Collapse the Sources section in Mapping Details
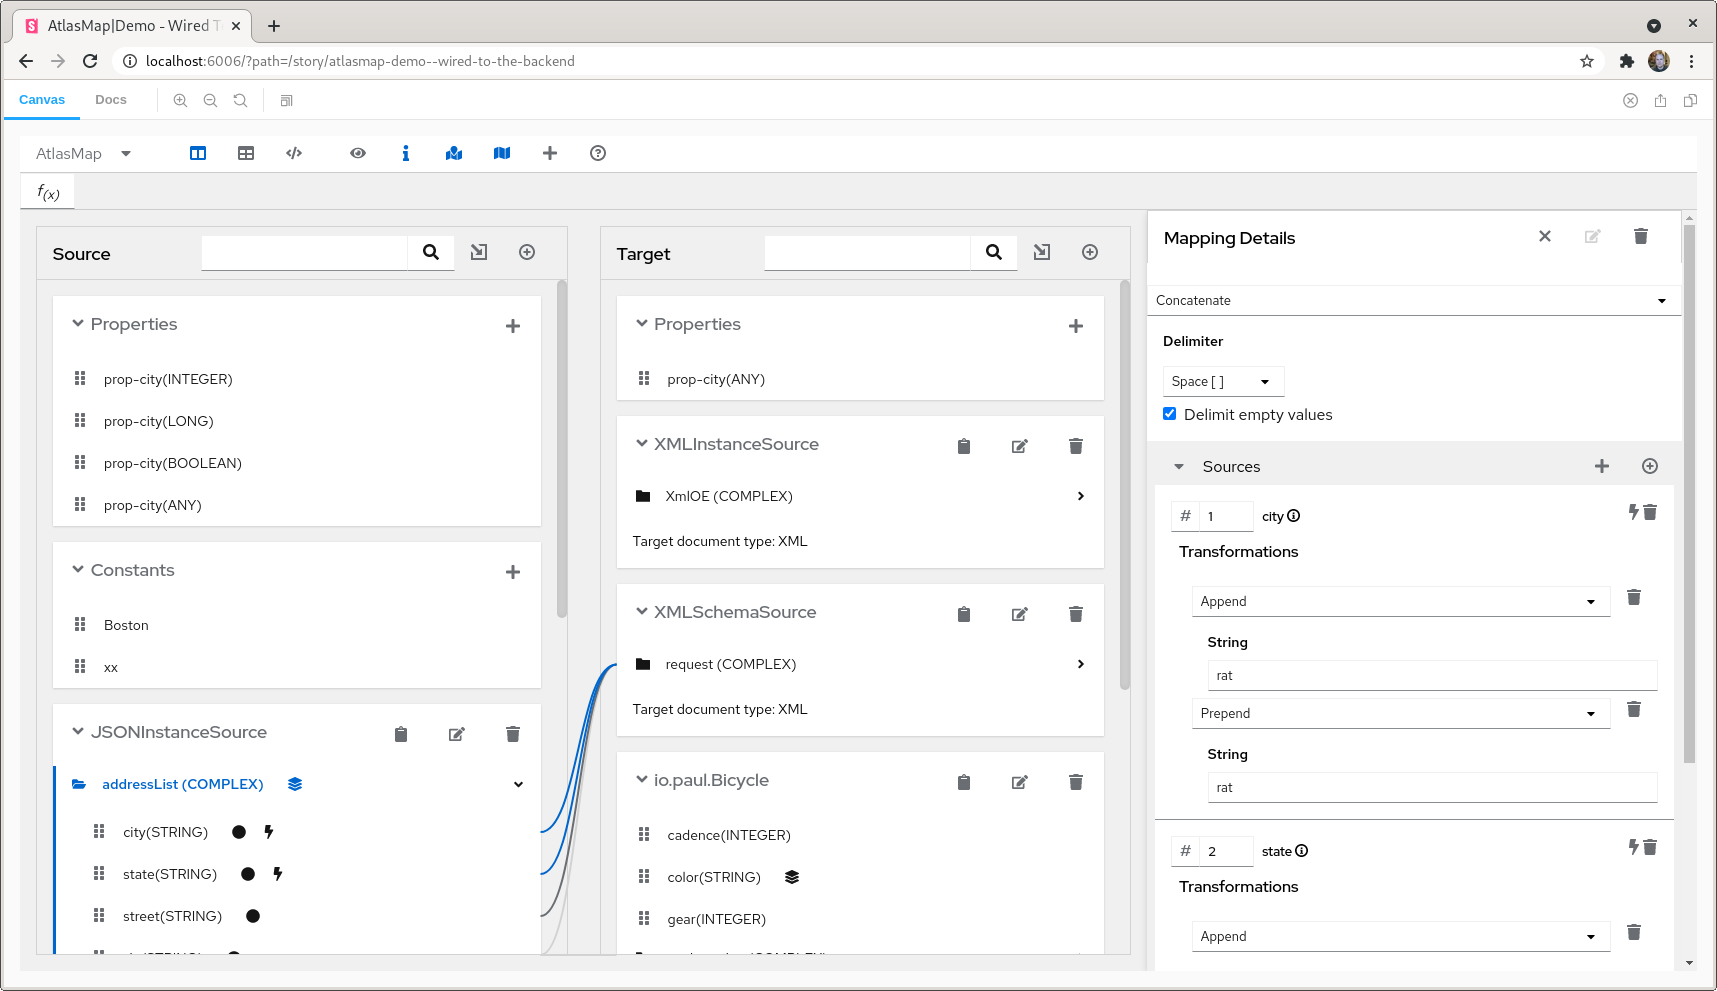 coord(1178,466)
